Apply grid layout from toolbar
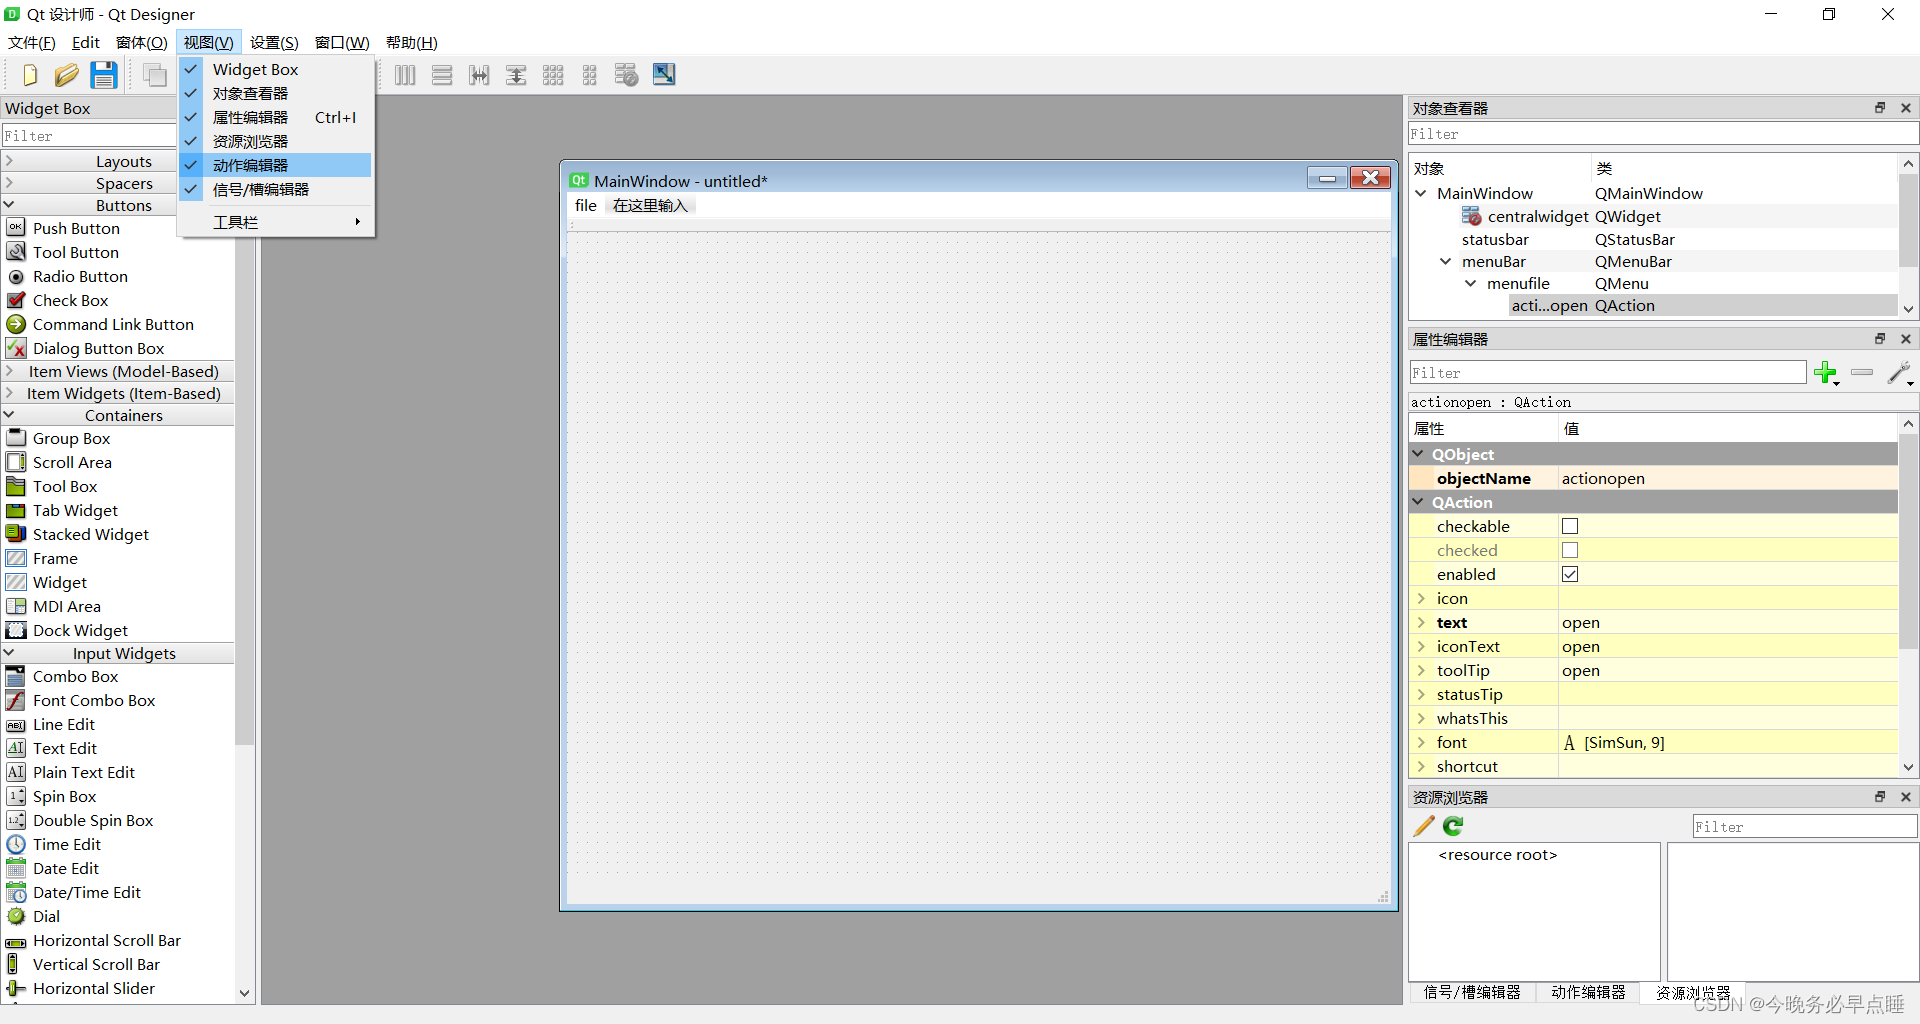Image resolution: width=1920 pixels, height=1024 pixels. 553,75
